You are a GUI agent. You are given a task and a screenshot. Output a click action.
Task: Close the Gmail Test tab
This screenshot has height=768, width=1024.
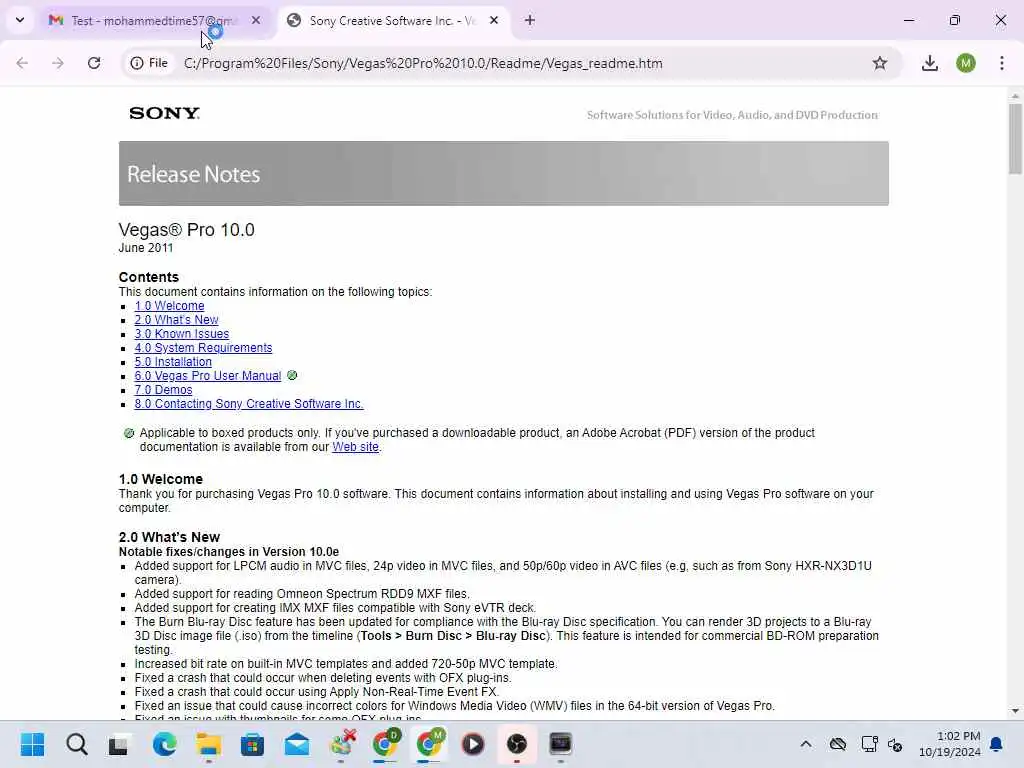(256, 21)
